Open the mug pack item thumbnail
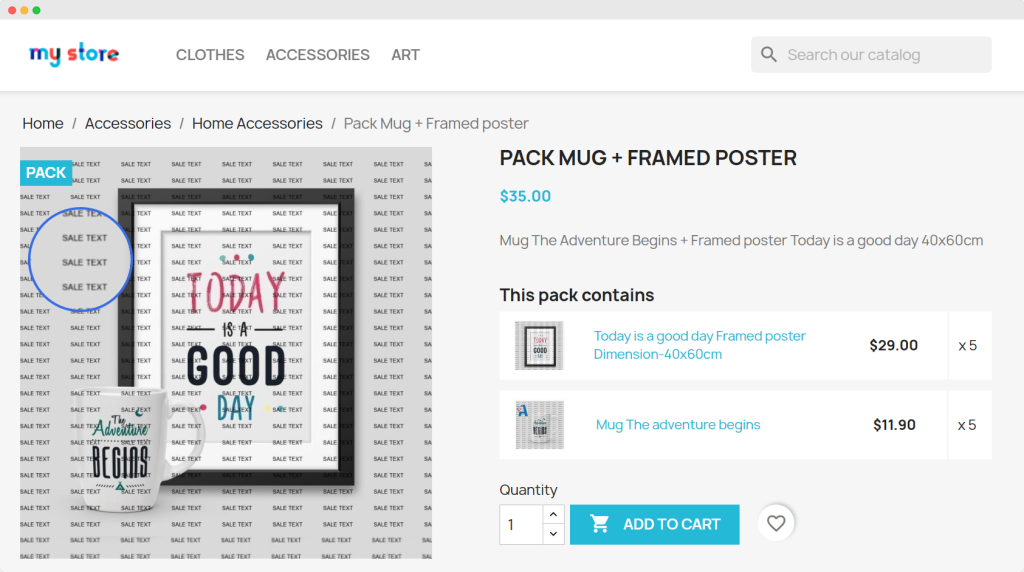 point(539,425)
